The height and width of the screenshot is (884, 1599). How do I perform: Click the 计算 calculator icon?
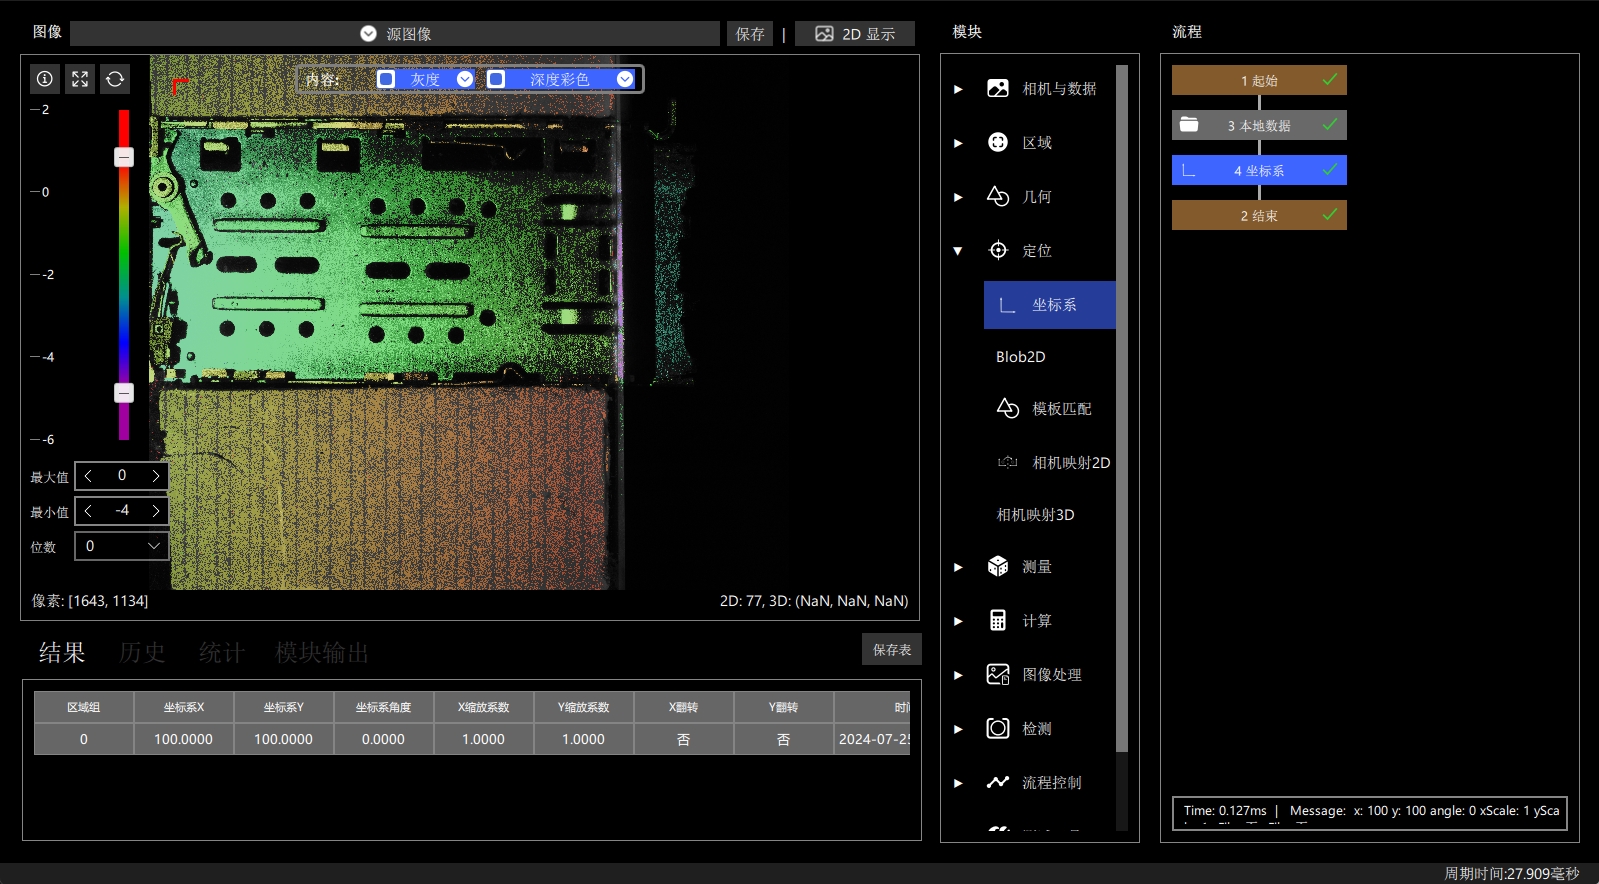click(998, 620)
